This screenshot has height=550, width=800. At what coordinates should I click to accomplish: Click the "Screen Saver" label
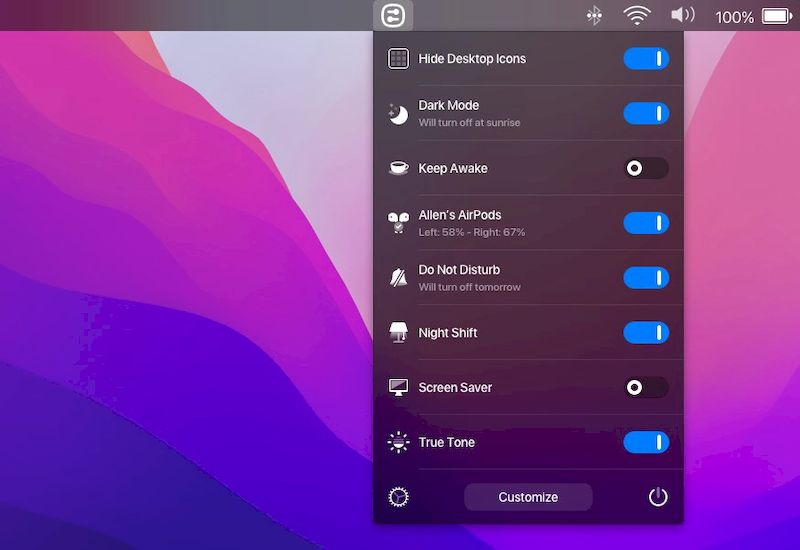(x=455, y=387)
